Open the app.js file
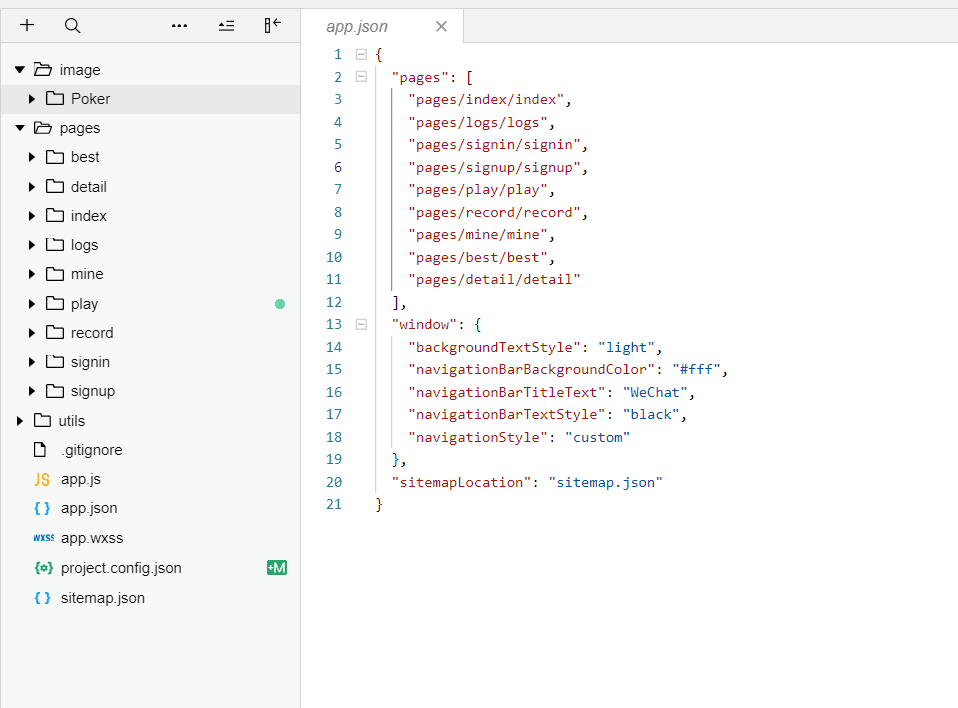The width and height of the screenshot is (958, 708). 81,480
